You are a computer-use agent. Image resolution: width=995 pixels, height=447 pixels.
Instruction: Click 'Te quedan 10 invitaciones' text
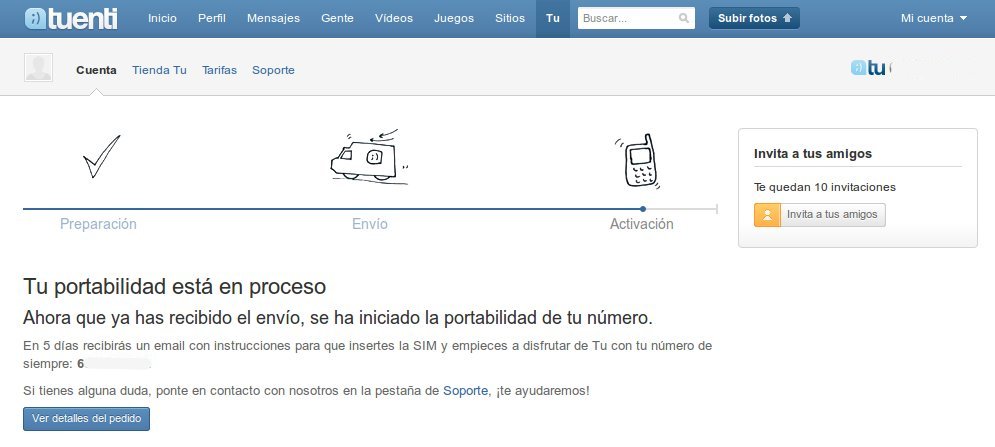[x=825, y=187]
